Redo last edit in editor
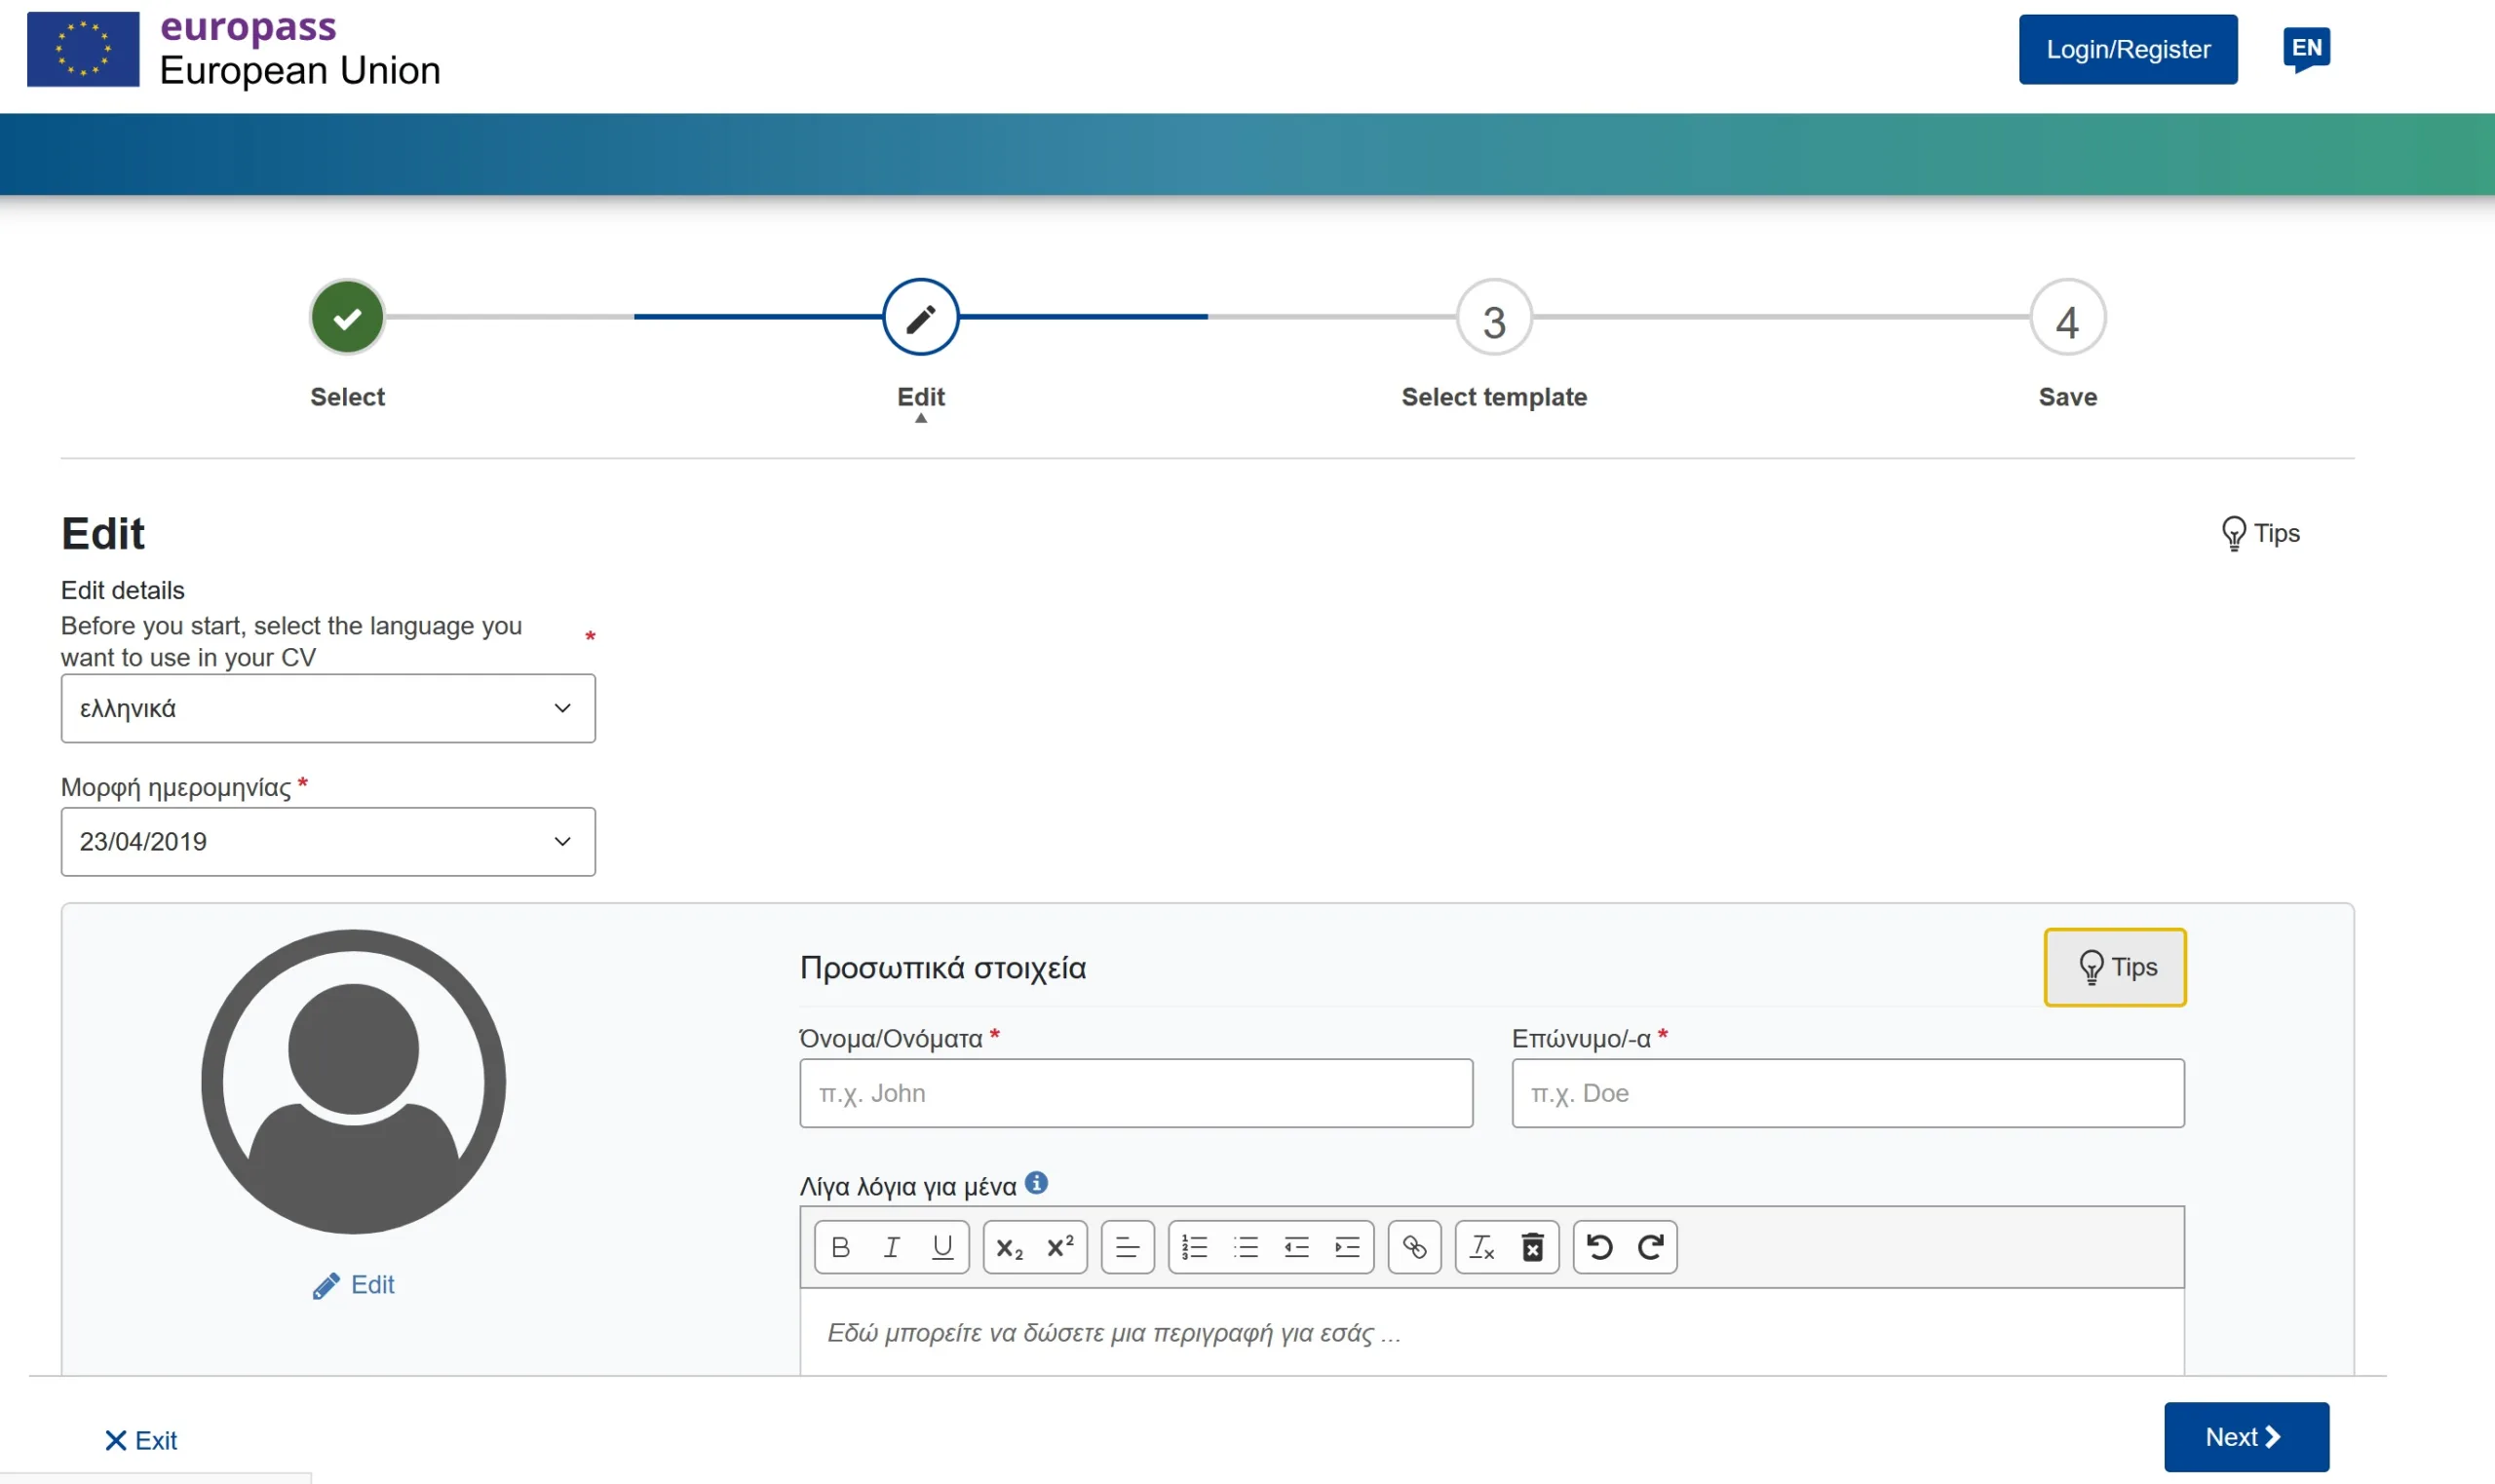This screenshot has width=2495, height=1484. pyautogui.click(x=1651, y=1247)
